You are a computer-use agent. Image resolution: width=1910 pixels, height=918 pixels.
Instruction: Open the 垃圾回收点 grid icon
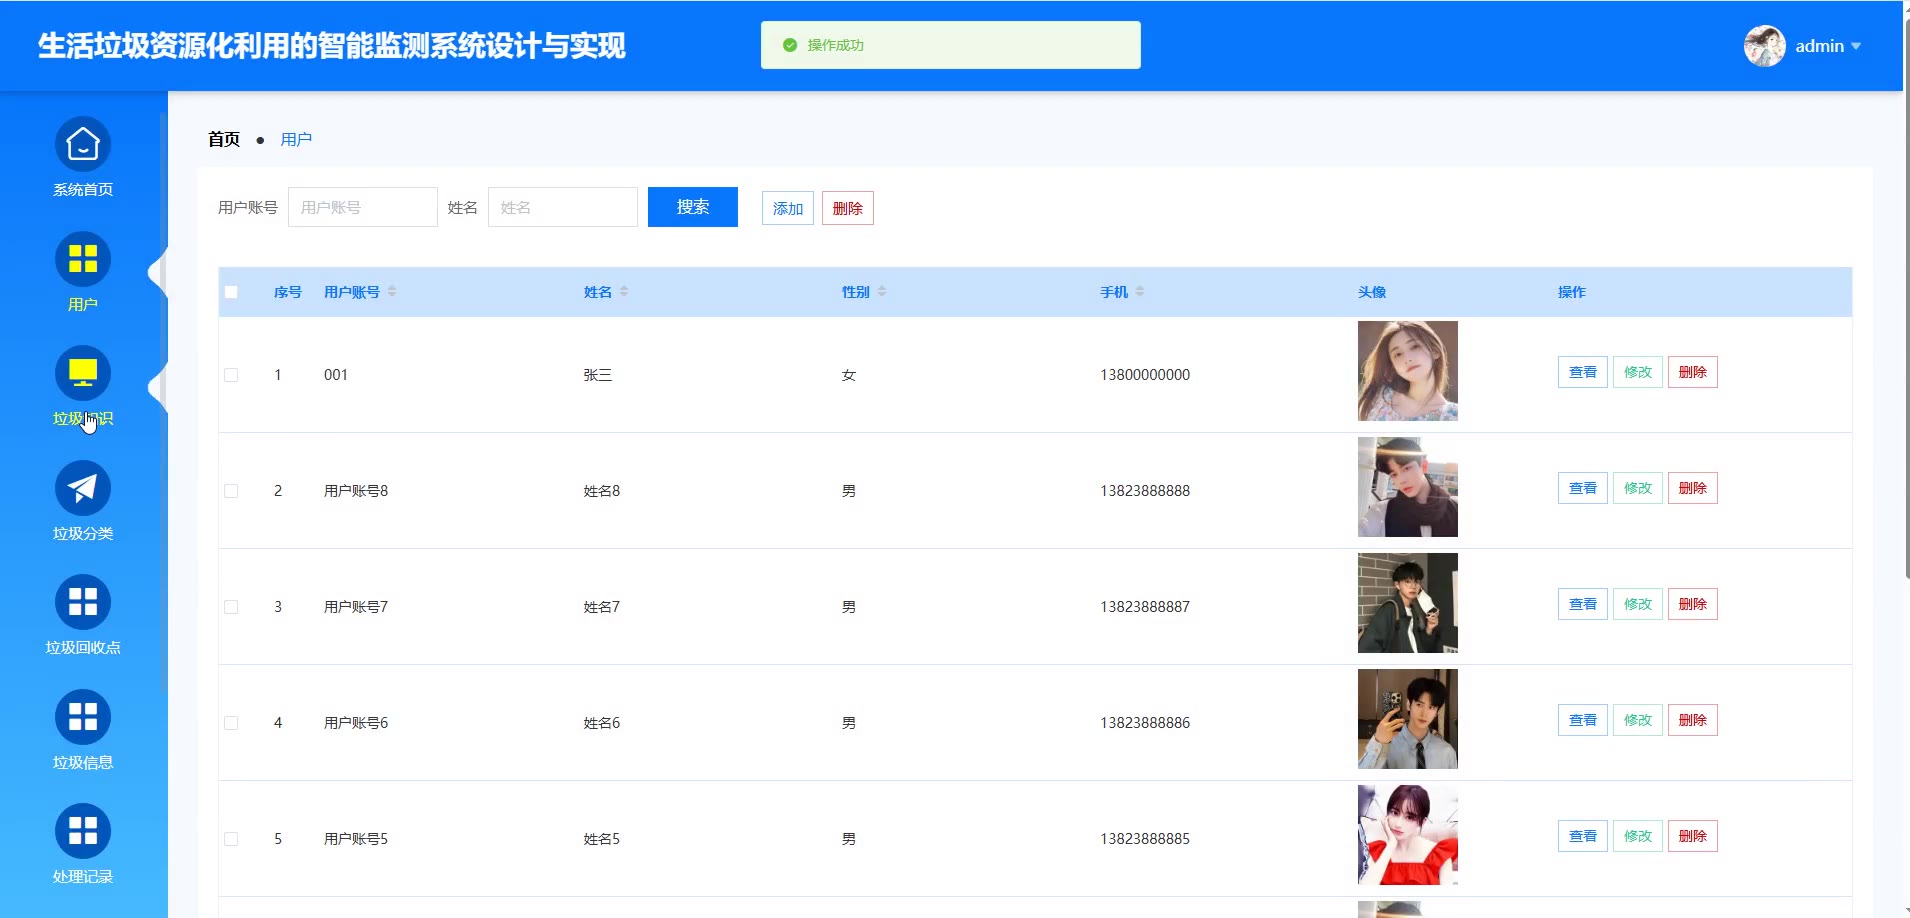point(83,603)
